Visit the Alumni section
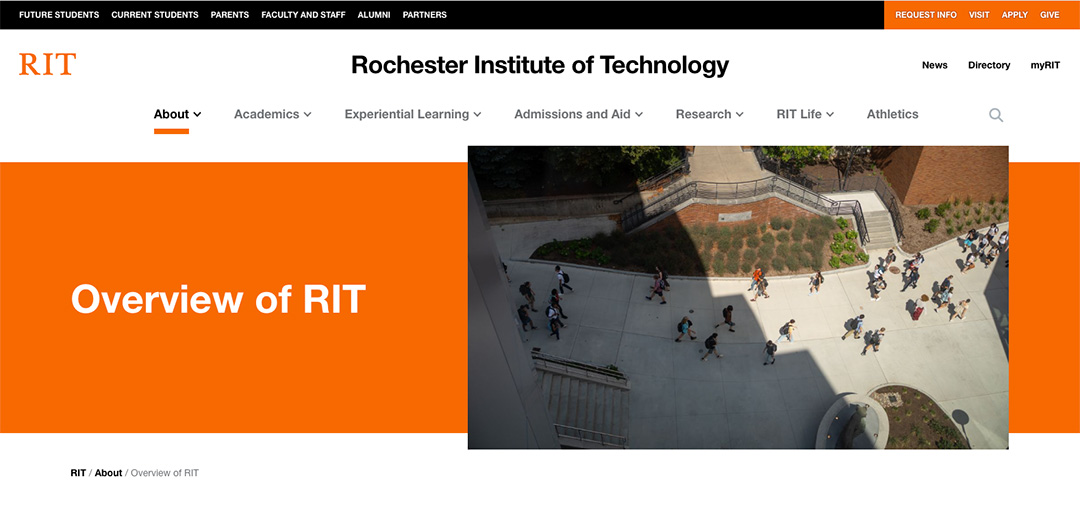Screen dimensions: 1080x520 point(374,15)
